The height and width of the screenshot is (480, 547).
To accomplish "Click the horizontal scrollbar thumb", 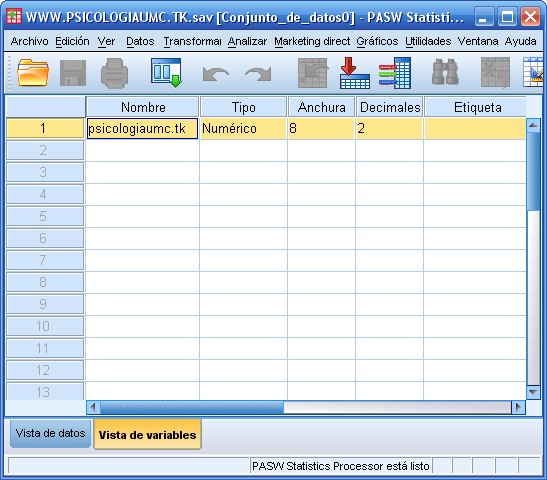I will tap(192, 407).
